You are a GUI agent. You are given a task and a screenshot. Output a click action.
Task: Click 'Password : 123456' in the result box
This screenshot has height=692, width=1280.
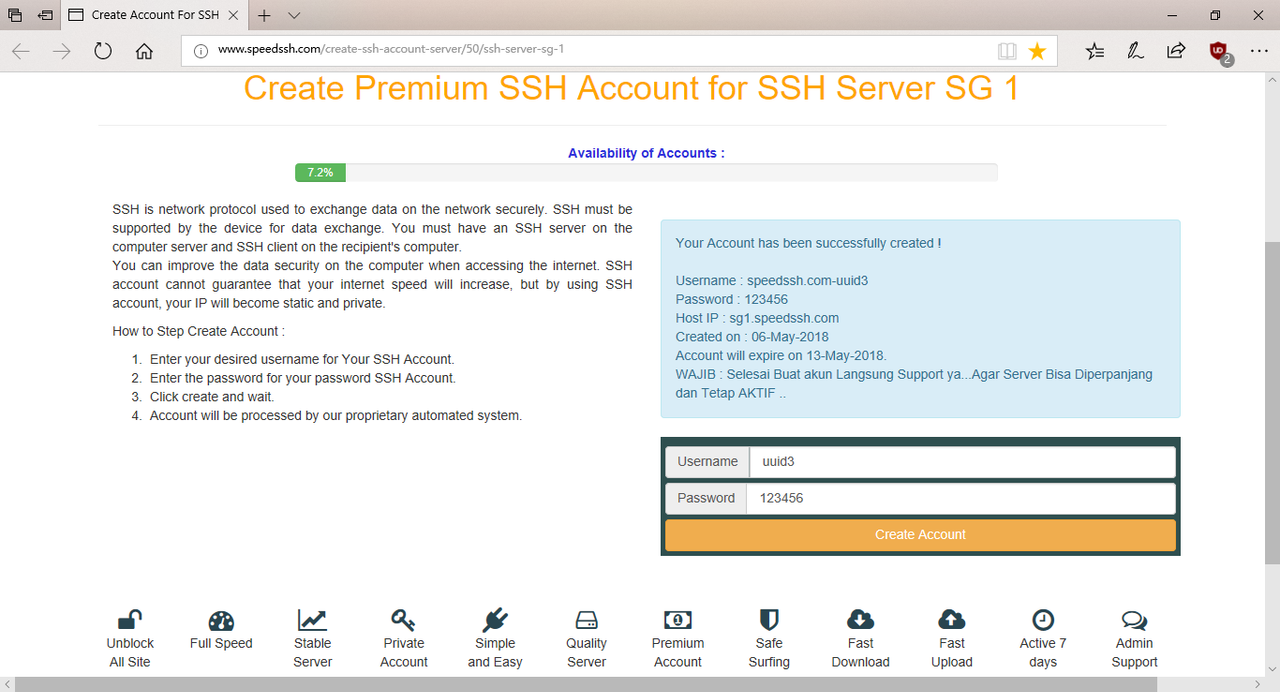pos(731,299)
